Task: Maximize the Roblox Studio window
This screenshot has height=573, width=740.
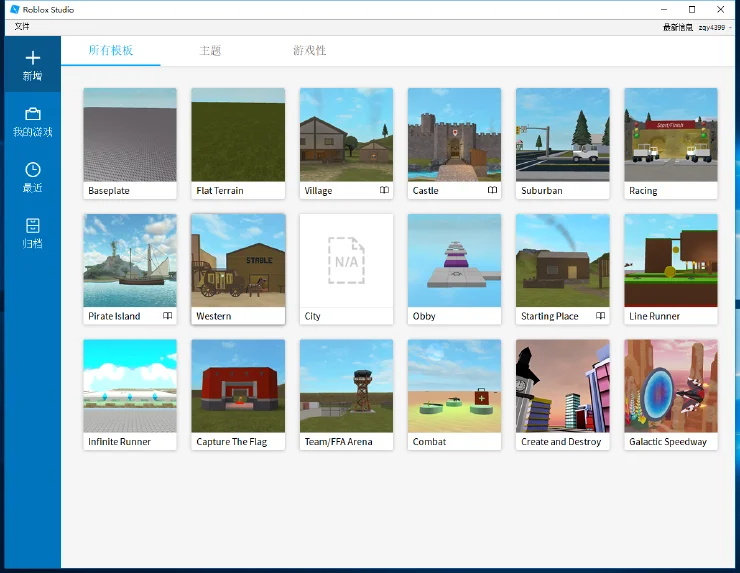Action: click(x=692, y=9)
